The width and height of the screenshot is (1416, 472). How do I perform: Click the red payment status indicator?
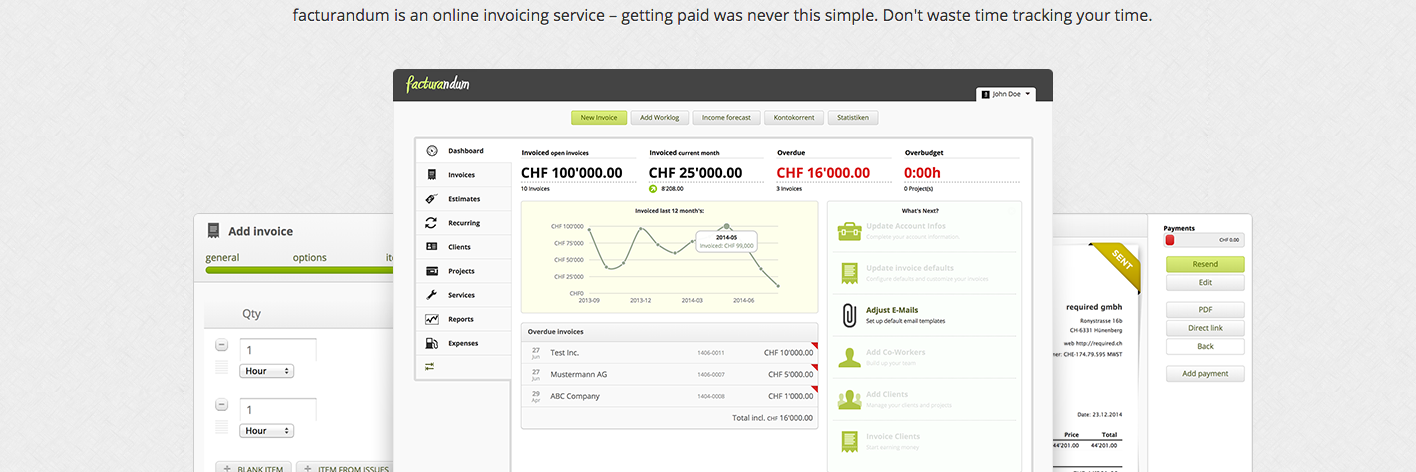coord(1171,240)
